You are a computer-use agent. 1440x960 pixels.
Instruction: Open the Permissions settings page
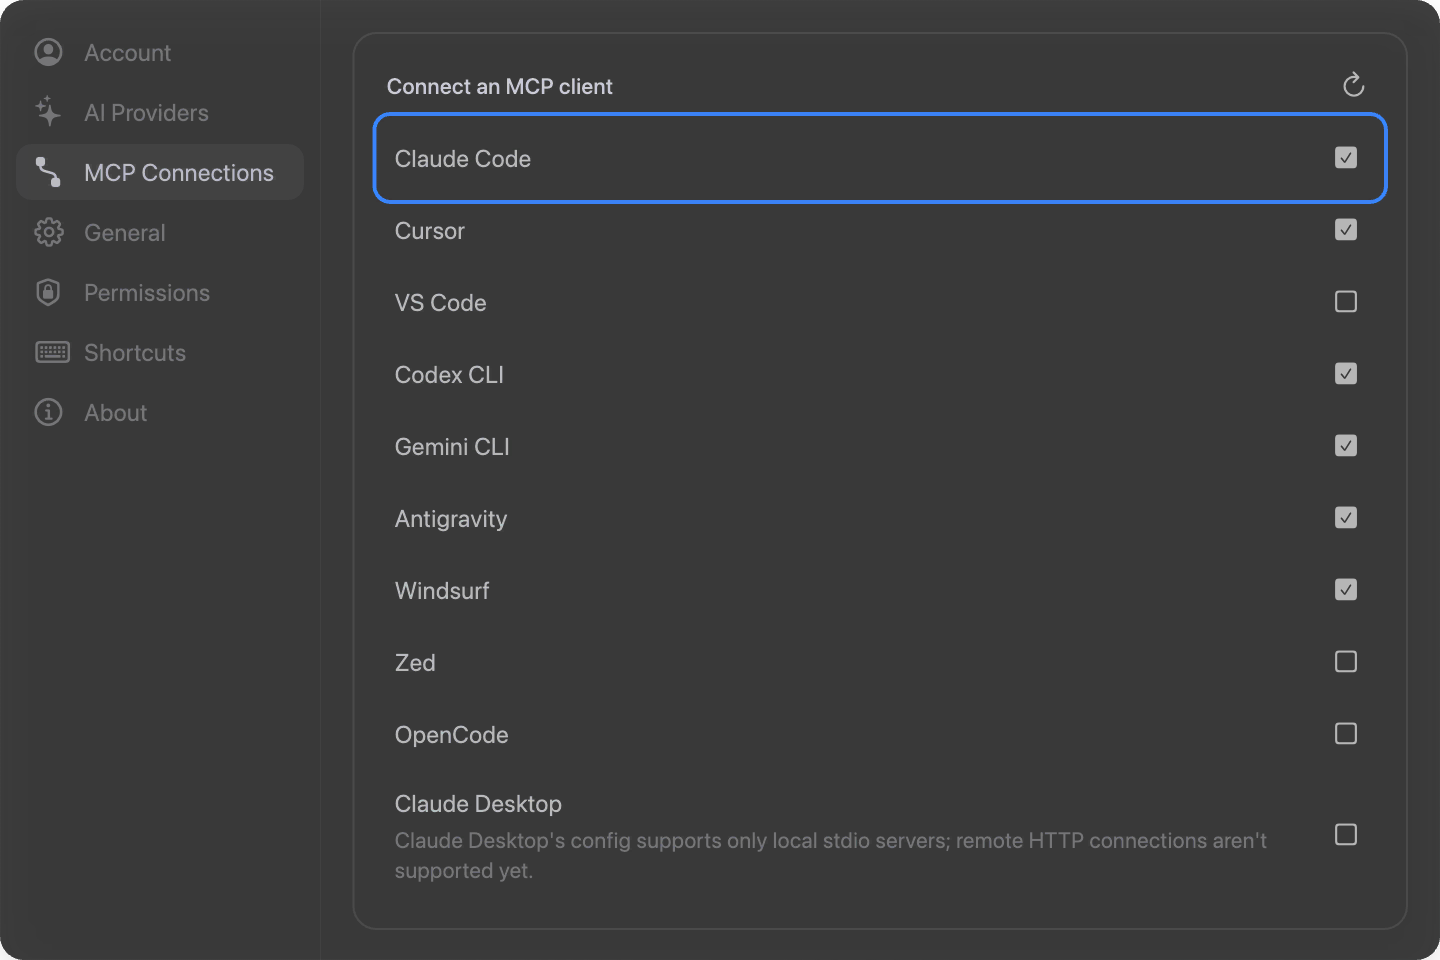coord(160,292)
